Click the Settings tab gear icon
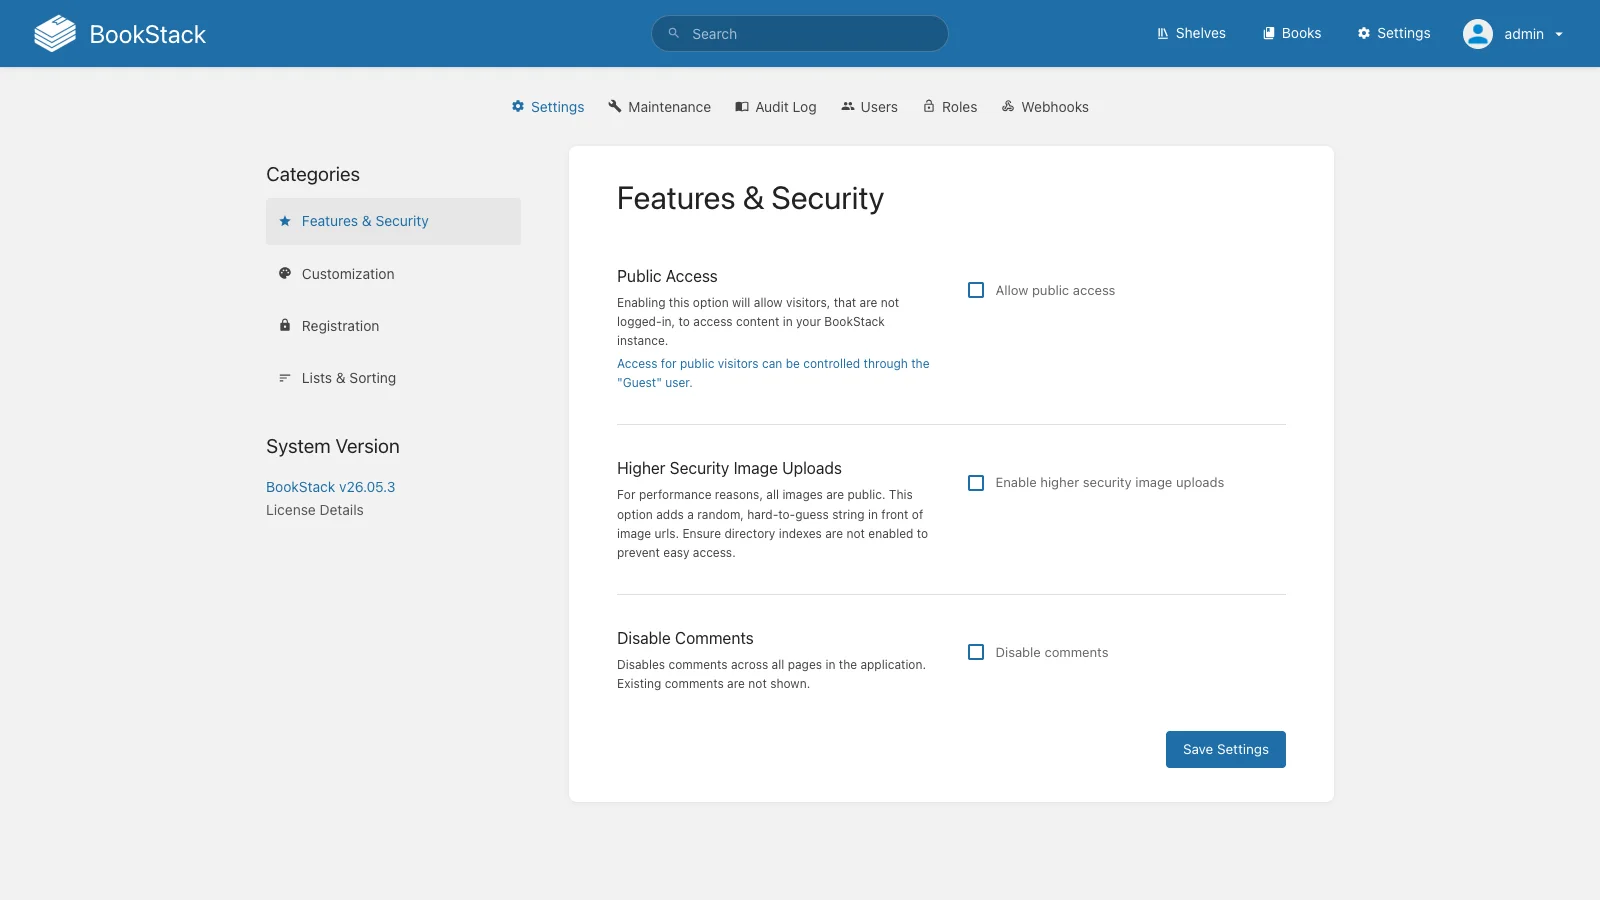 (518, 106)
